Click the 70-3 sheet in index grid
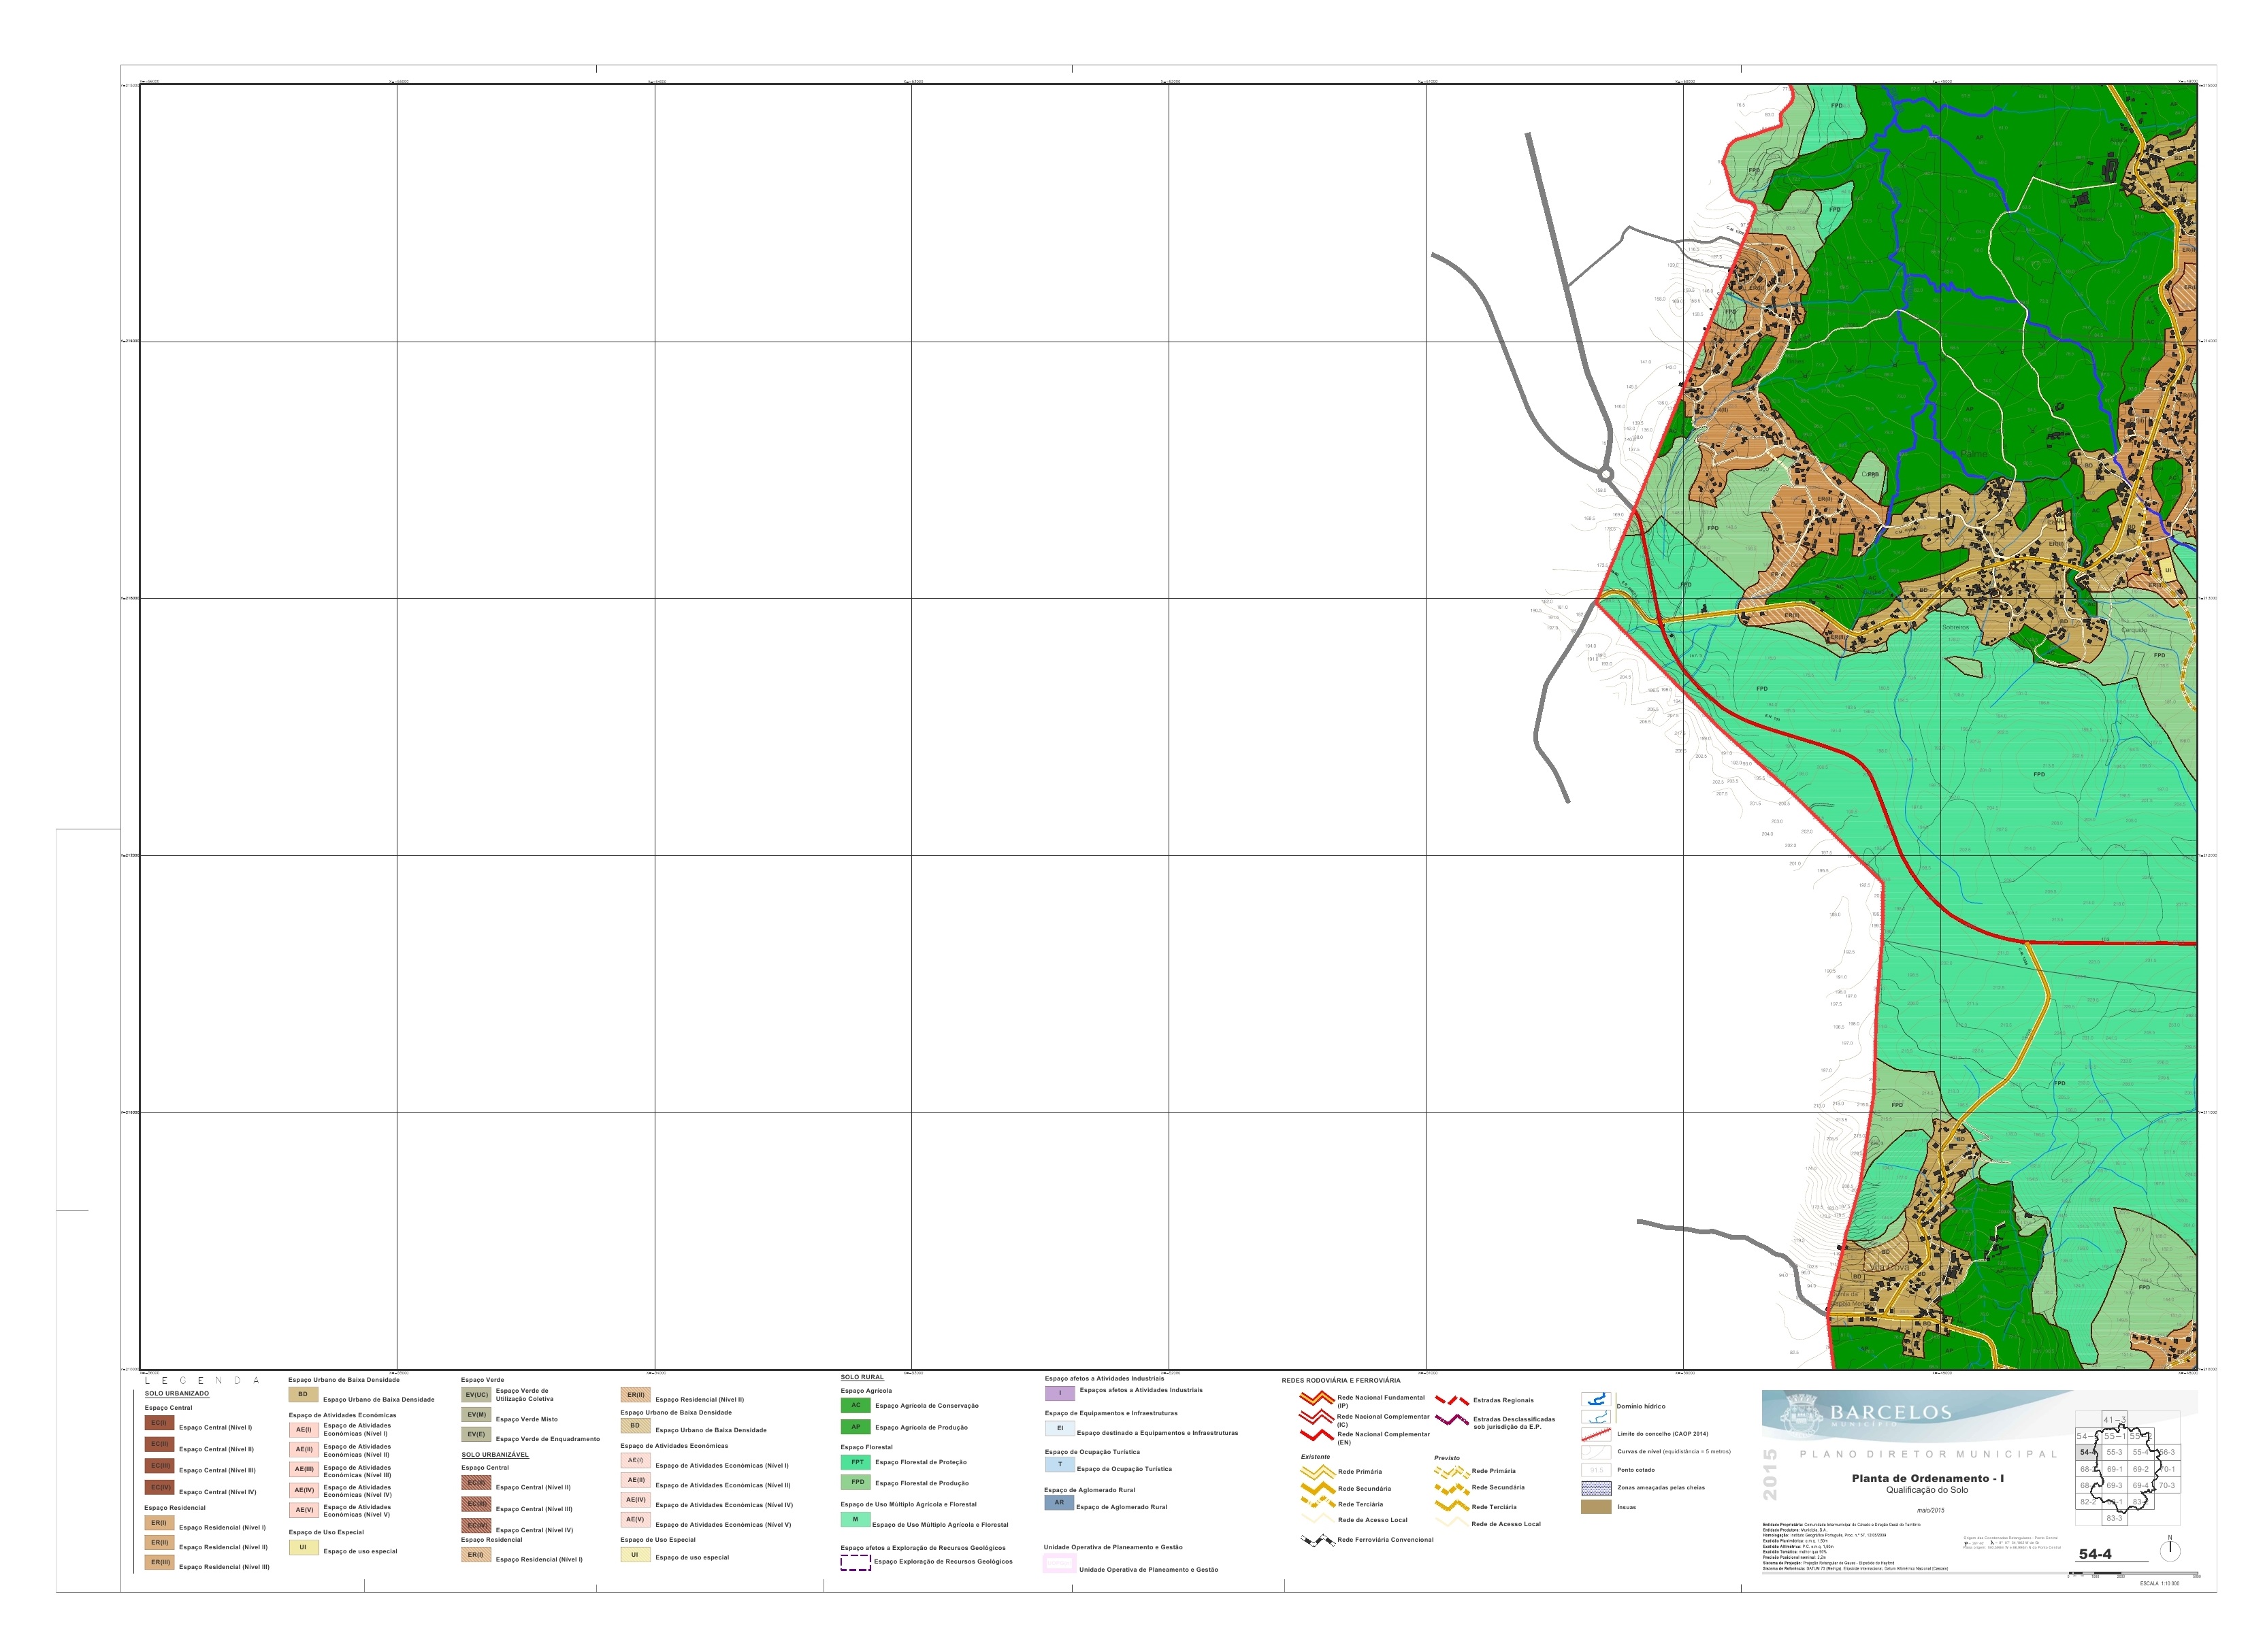 (2166, 1485)
